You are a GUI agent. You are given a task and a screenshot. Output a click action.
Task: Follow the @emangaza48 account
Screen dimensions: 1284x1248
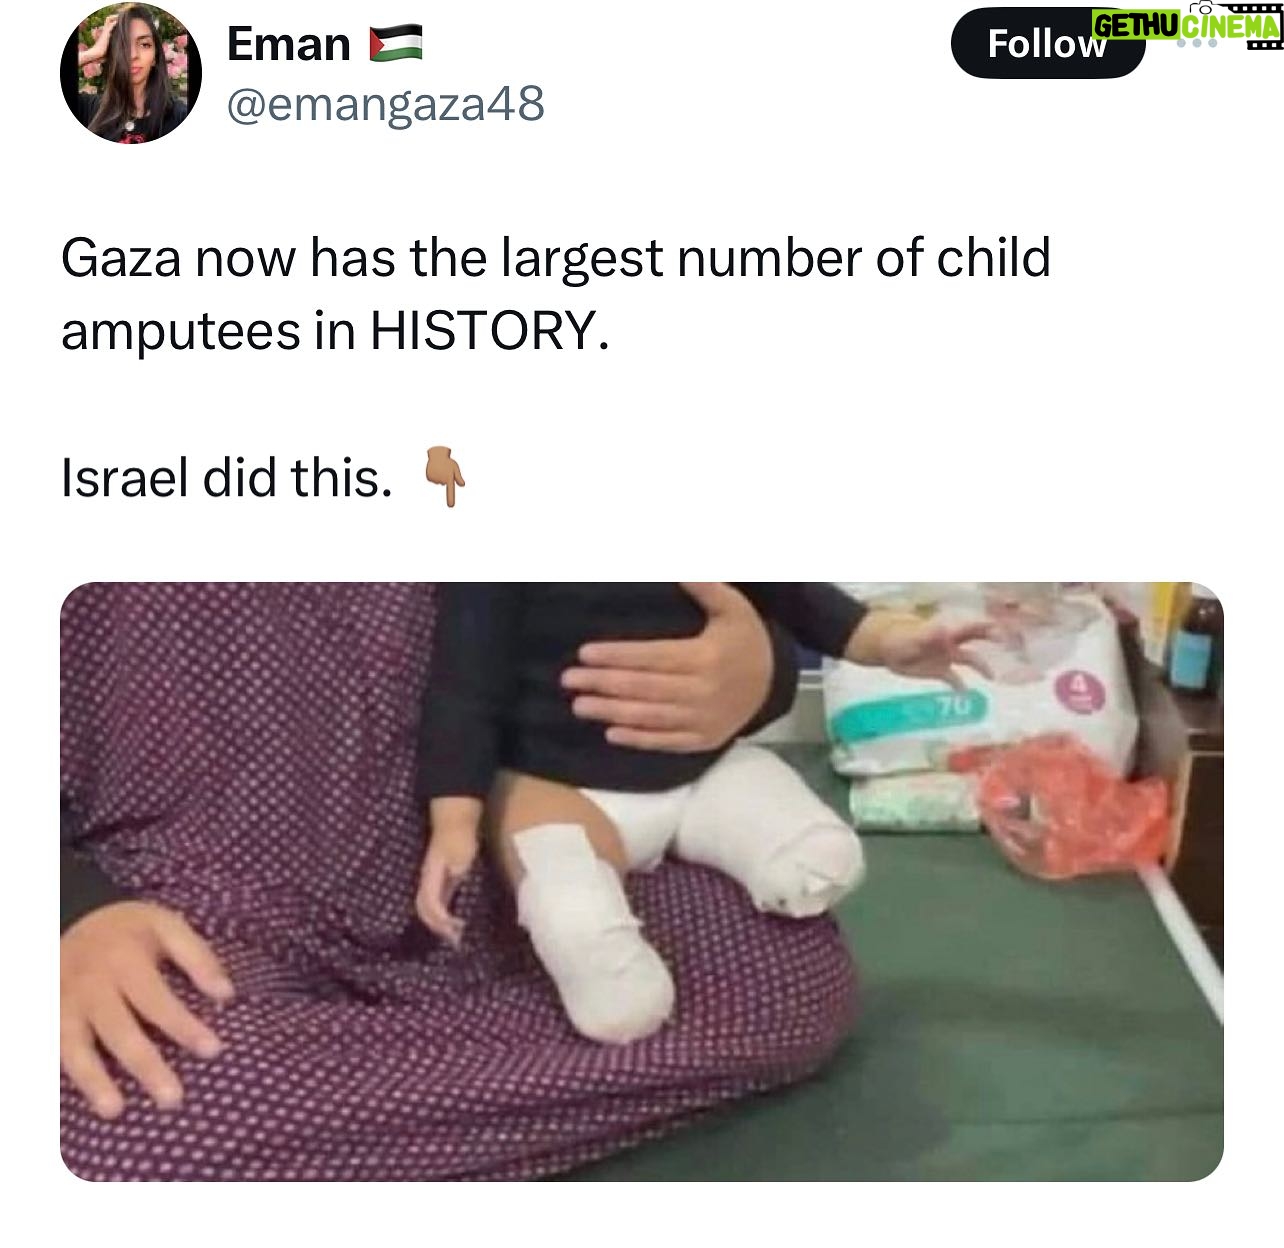[1047, 43]
